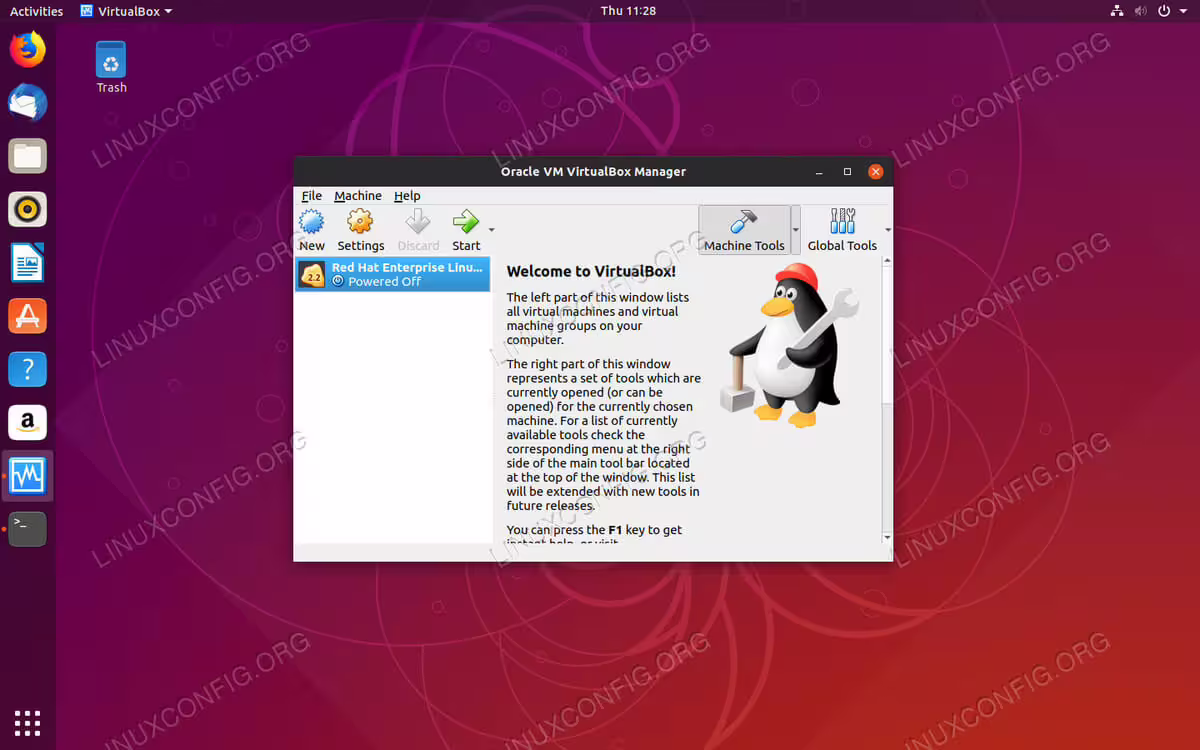This screenshot has width=1200, height=750.
Task: Click the Powered Off status icon
Action: click(338, 282)
